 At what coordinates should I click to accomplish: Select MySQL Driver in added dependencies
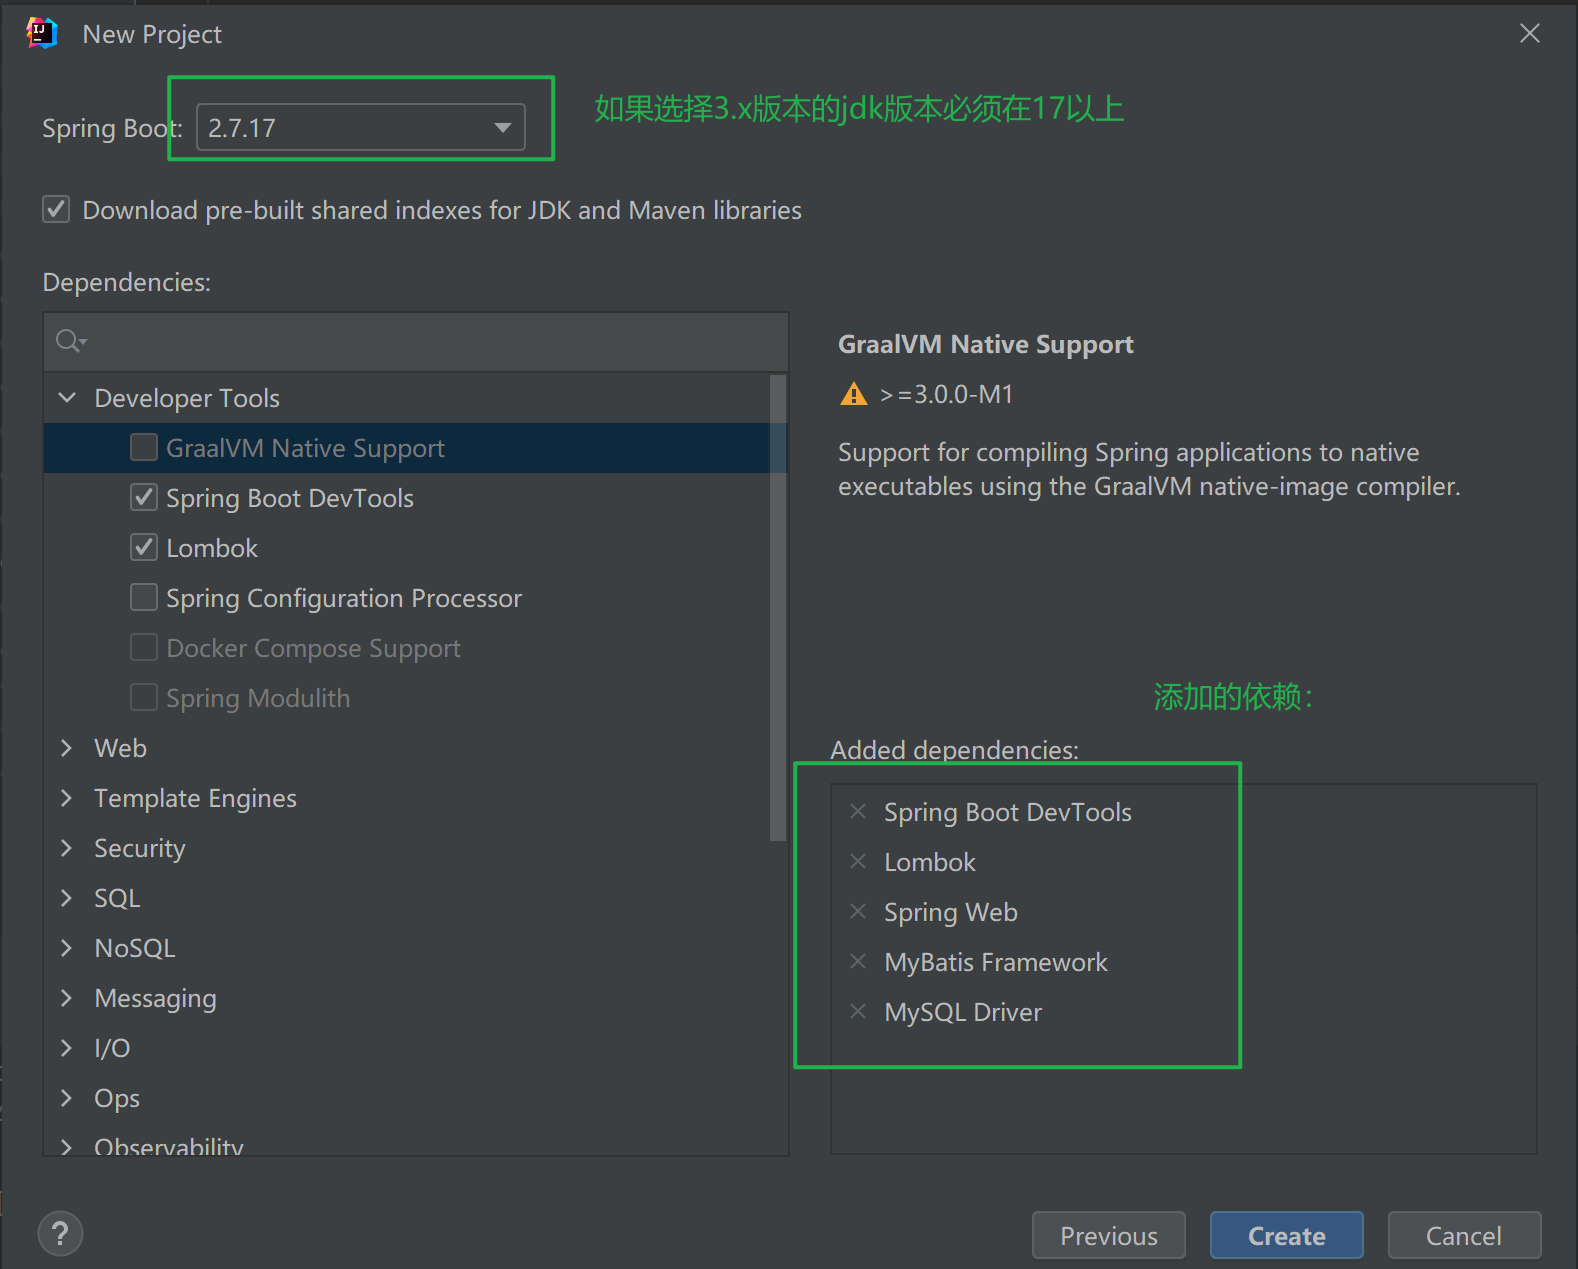tap(962, 1012)
